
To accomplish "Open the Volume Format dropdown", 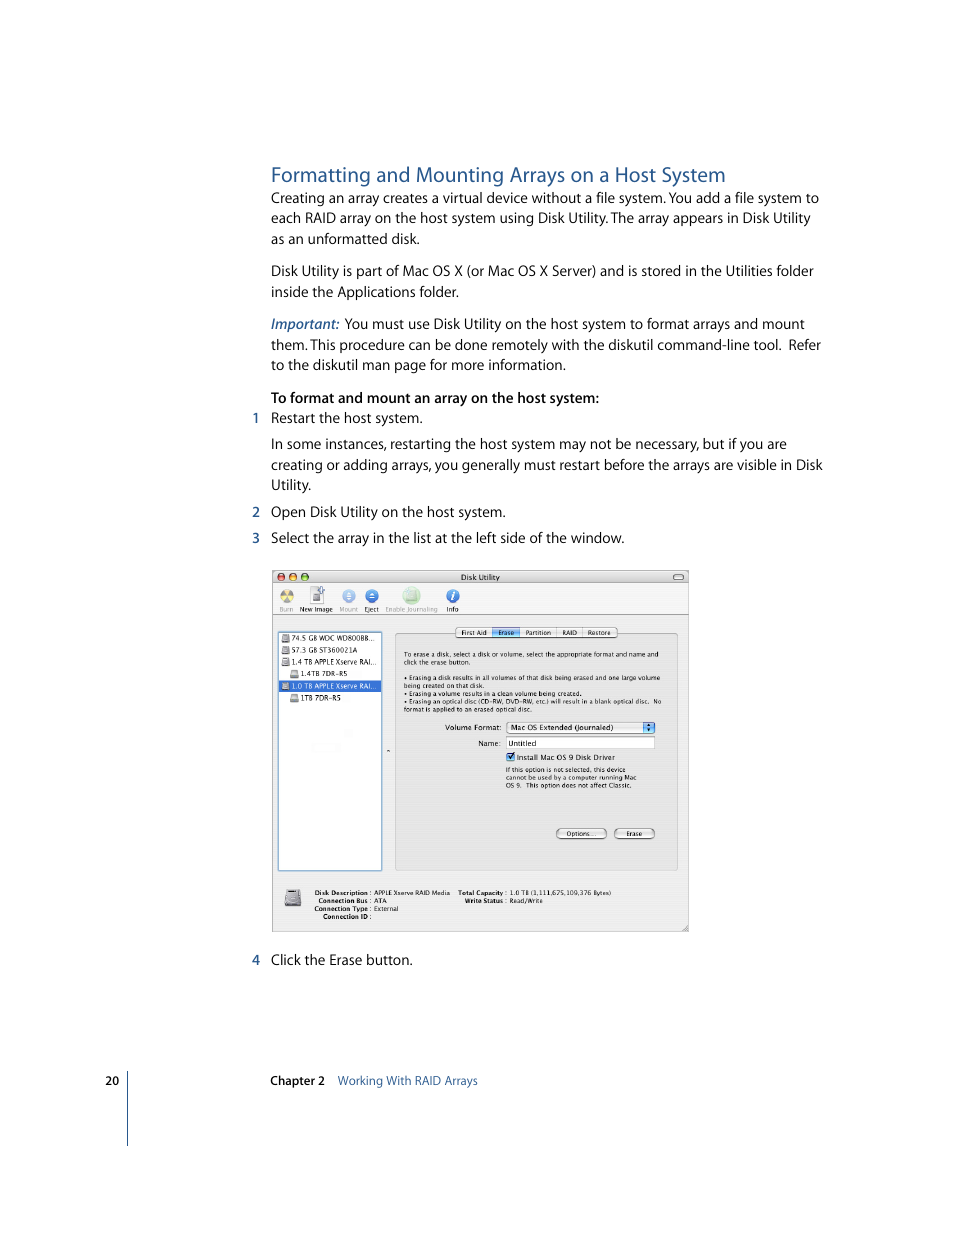I will pos(581,728).
